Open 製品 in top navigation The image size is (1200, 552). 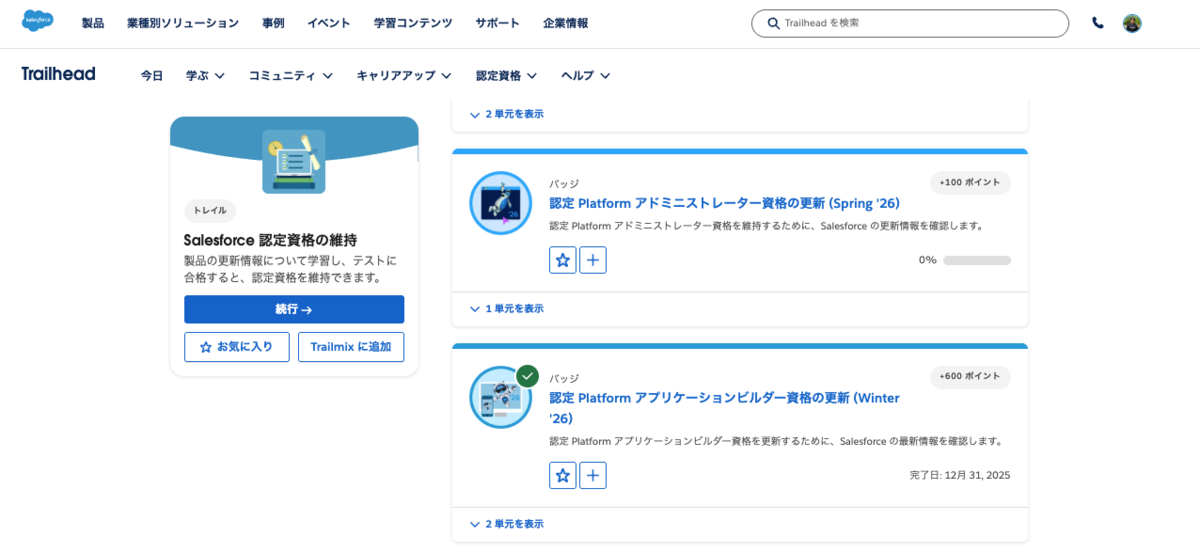pos(93,23)
